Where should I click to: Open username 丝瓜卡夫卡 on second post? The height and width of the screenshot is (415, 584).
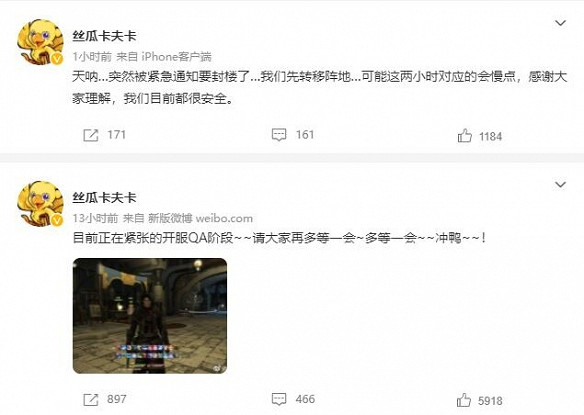105,198
